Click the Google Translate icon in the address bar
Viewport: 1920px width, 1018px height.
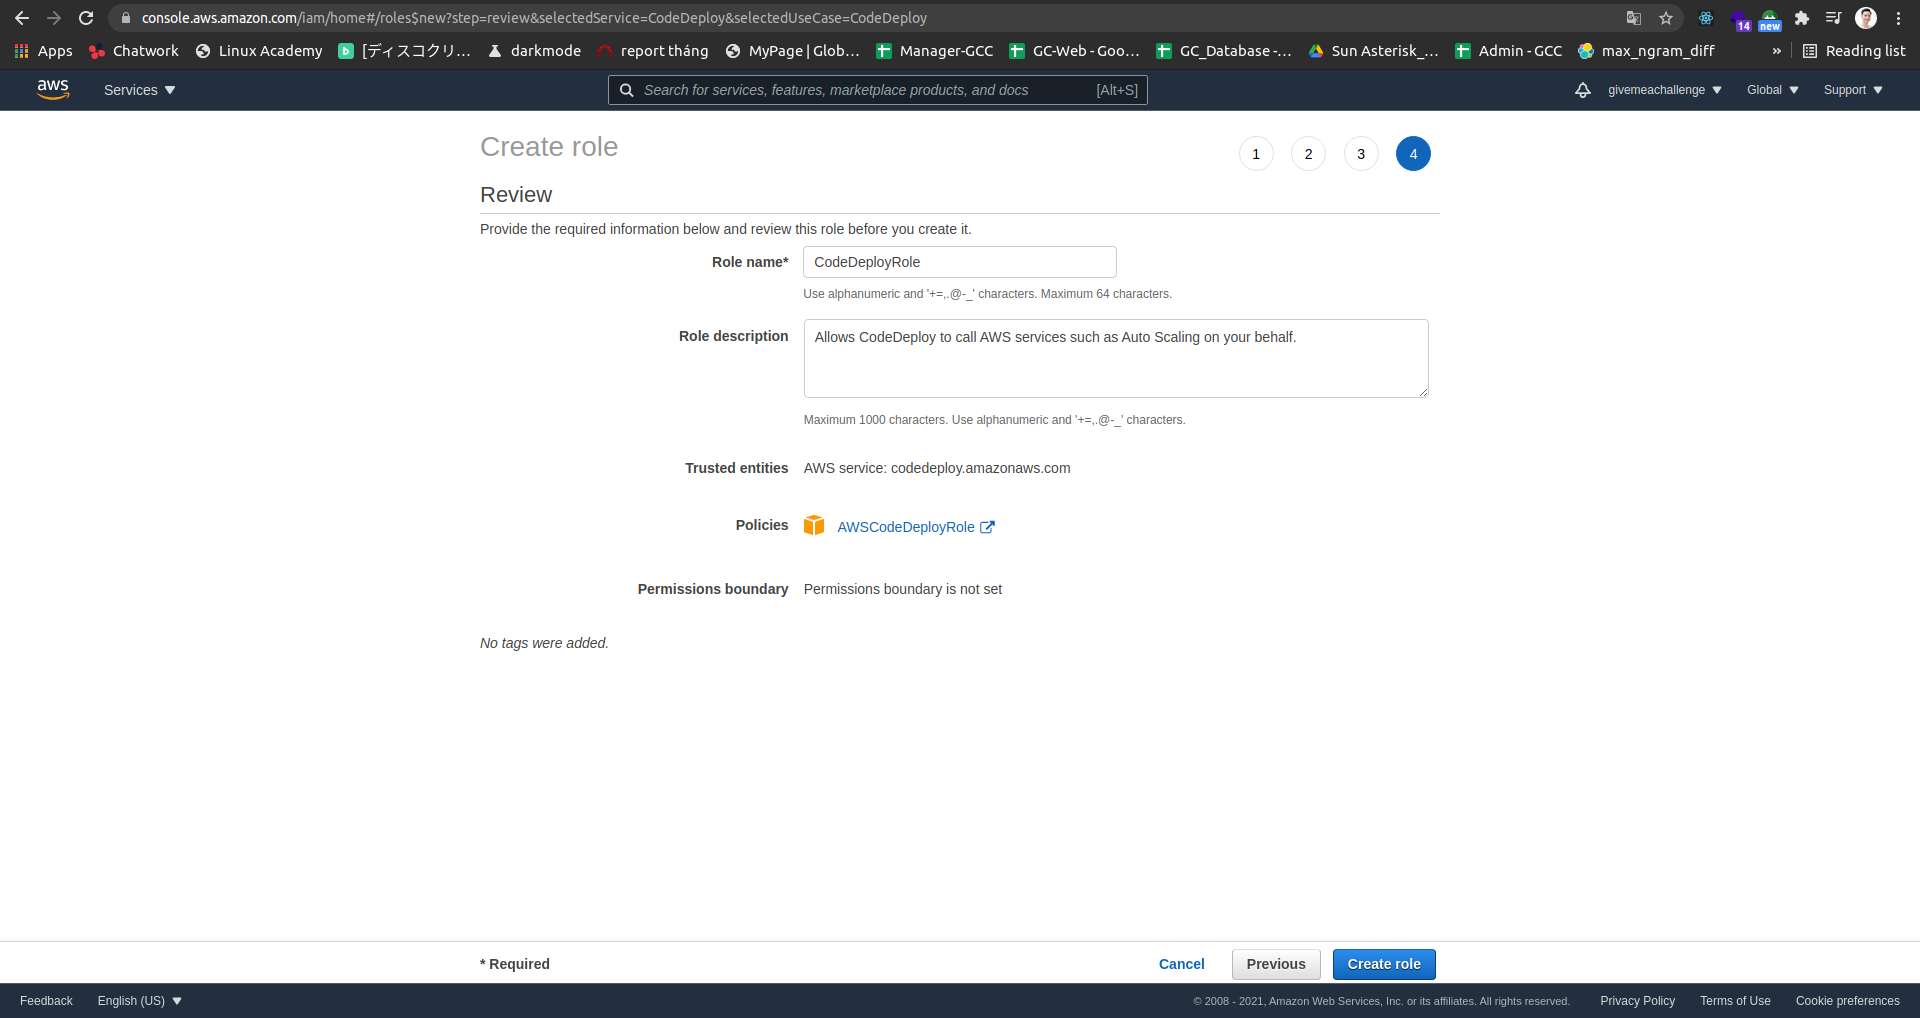pyautogui.click(x=1633, y=18)
